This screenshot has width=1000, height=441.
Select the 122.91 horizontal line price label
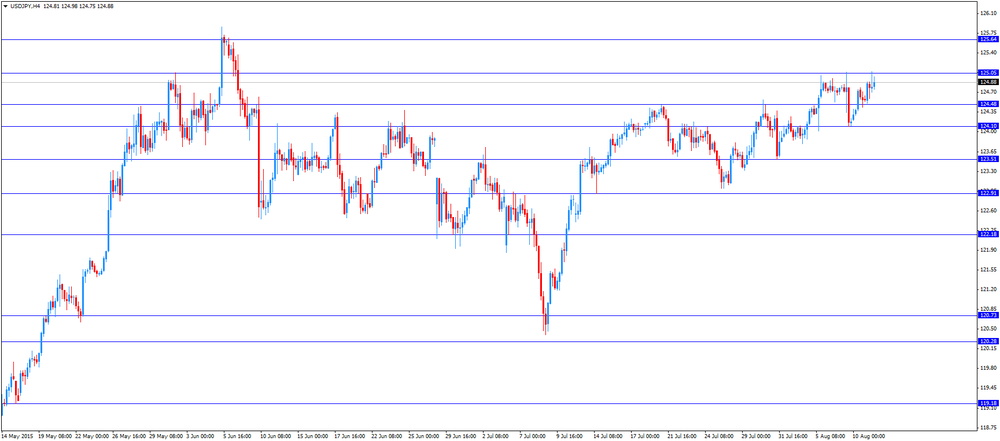pyautogui.click(x=988, y=193)
